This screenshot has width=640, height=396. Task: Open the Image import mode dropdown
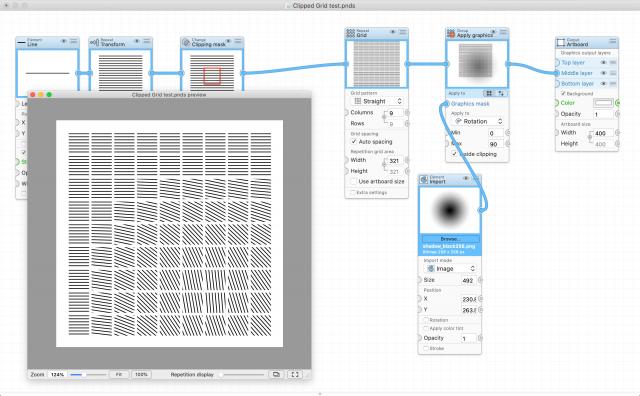pos(451,268)
